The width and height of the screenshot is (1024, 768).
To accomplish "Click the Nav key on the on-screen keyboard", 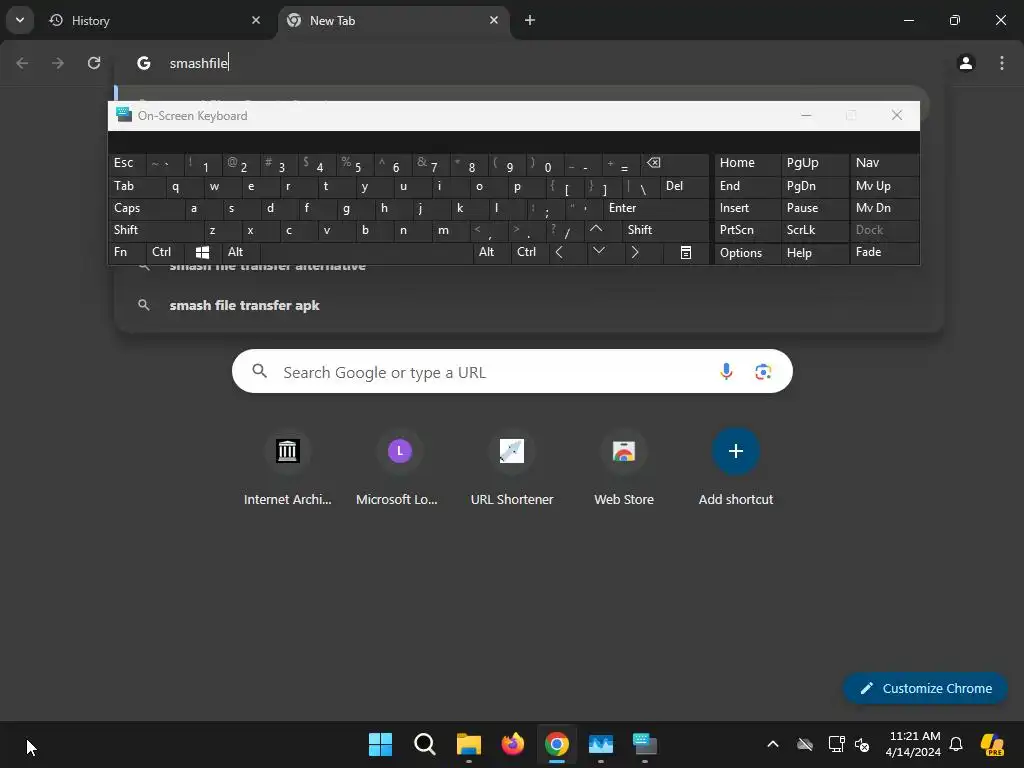I will tap(884, 163).
